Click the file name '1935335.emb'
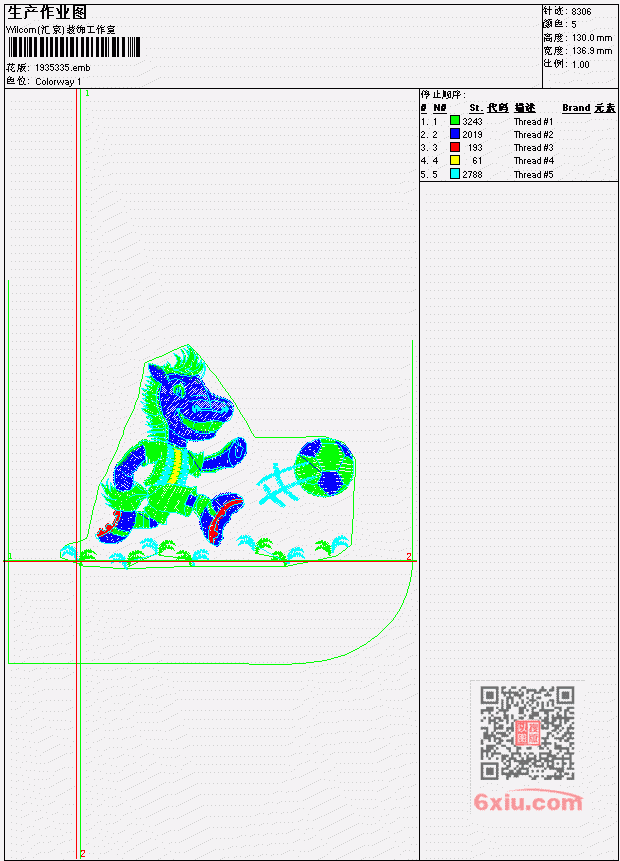Image resolution: width=620 pixels, height=861 pixels. pyautogui.click(x=63, y=68)
